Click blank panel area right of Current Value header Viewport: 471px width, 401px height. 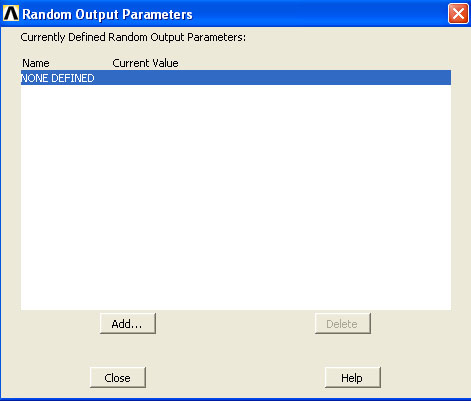click(313, 63)
